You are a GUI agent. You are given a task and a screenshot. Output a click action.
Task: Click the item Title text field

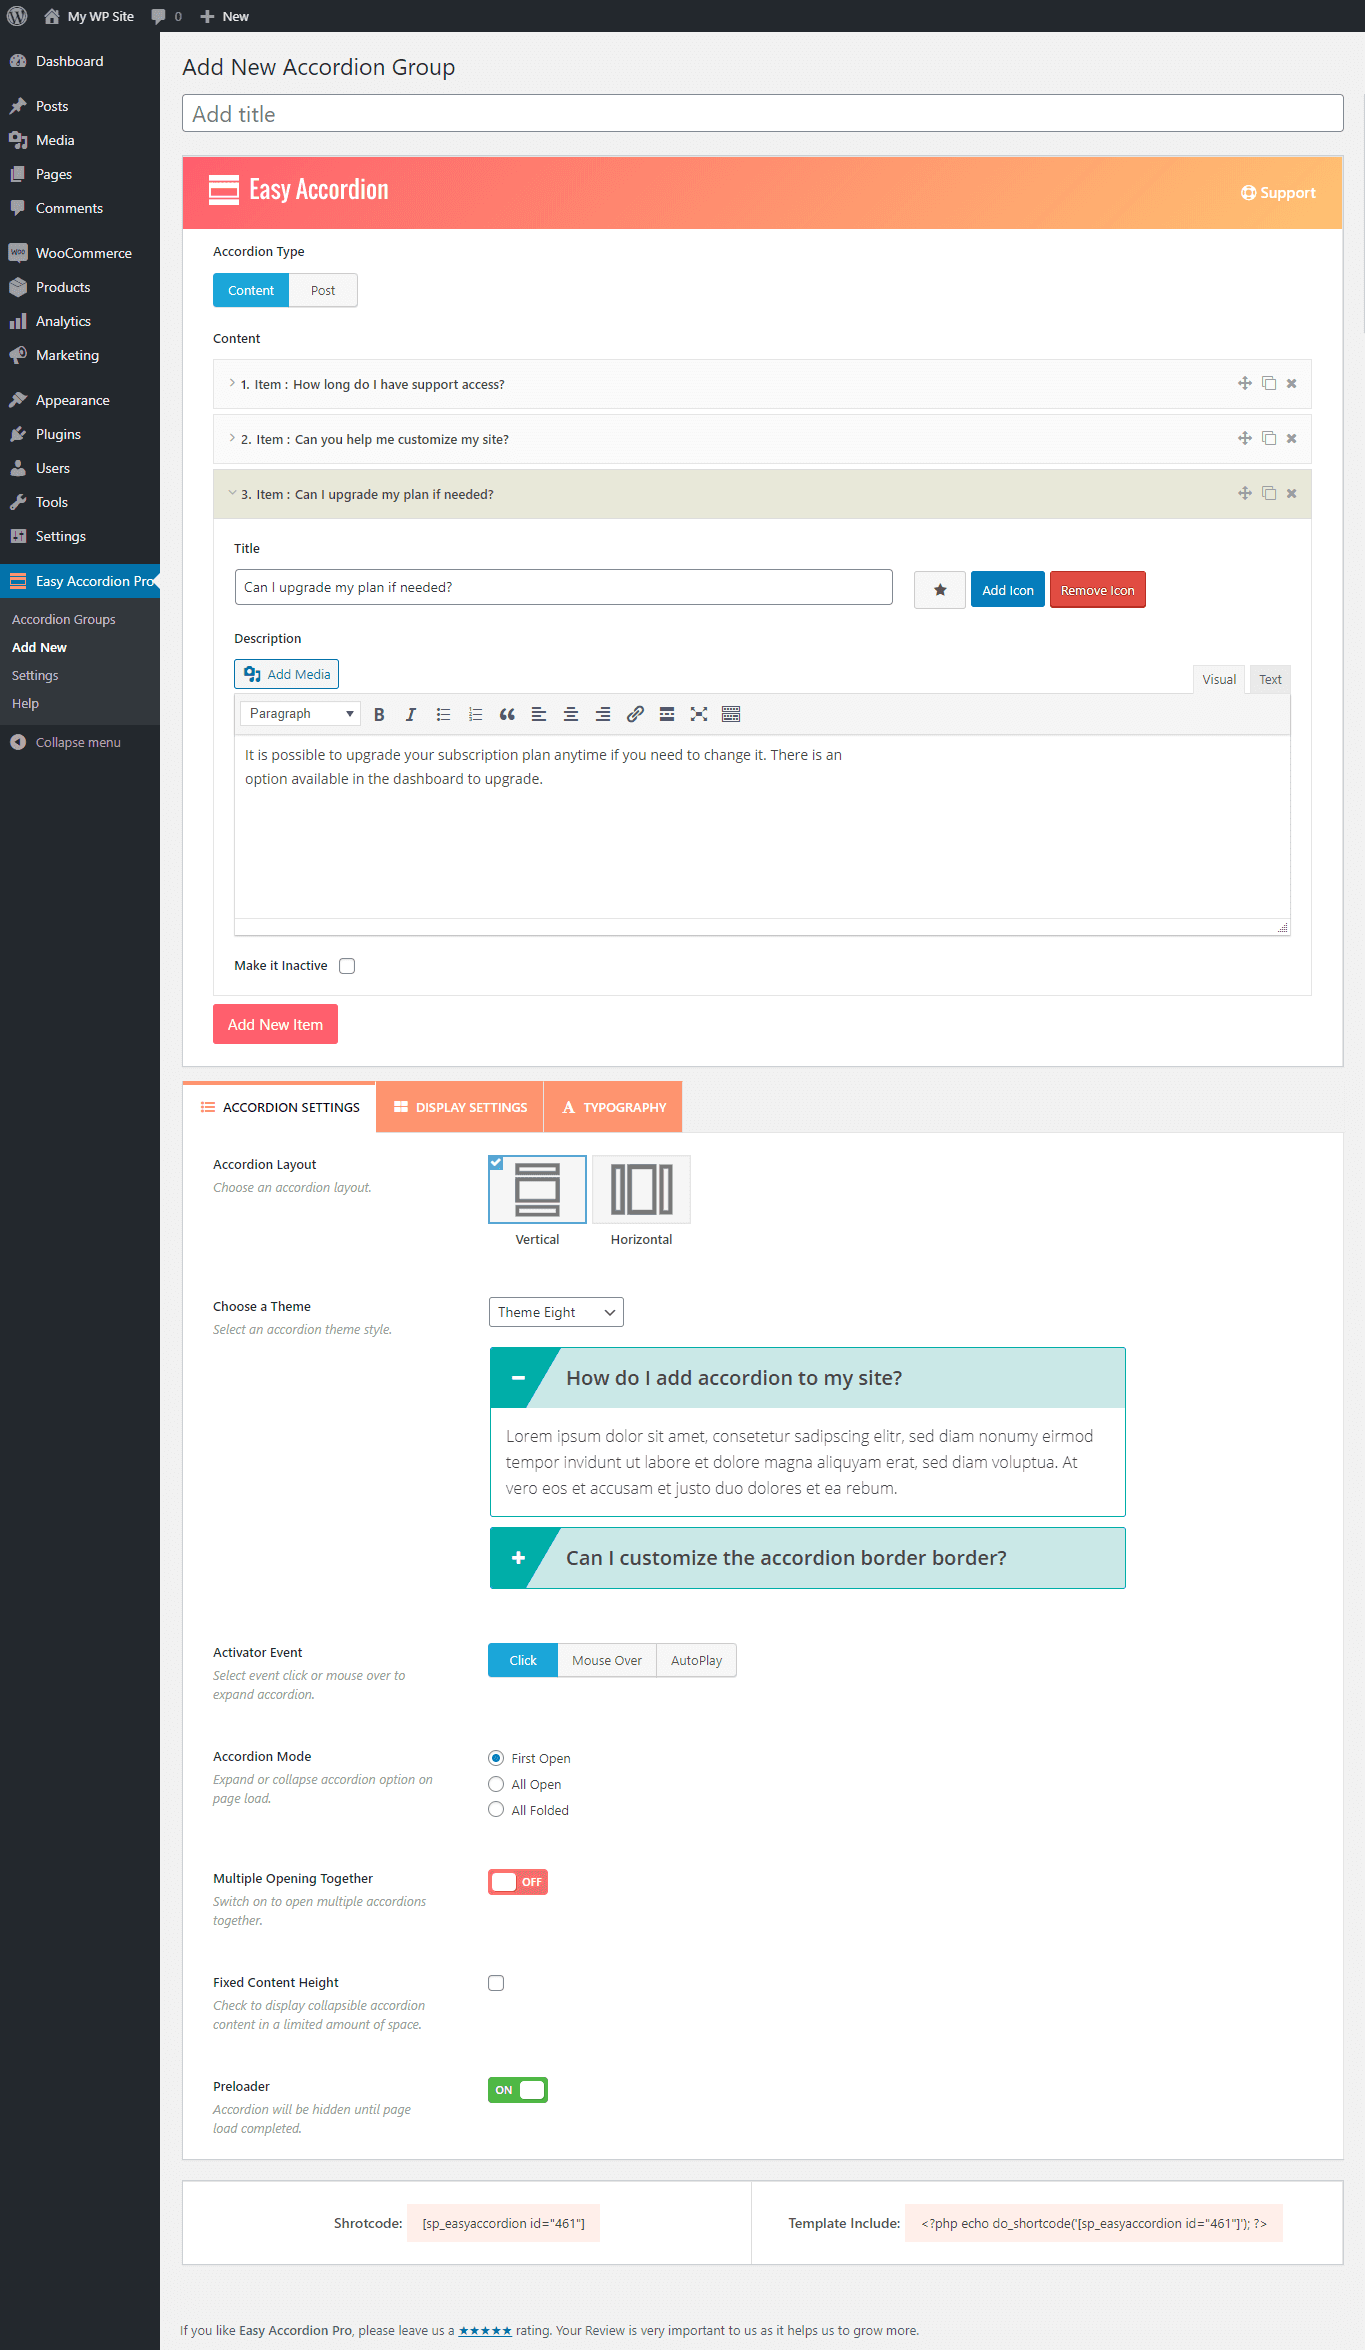pyautogui.click(x=564, y=587)
